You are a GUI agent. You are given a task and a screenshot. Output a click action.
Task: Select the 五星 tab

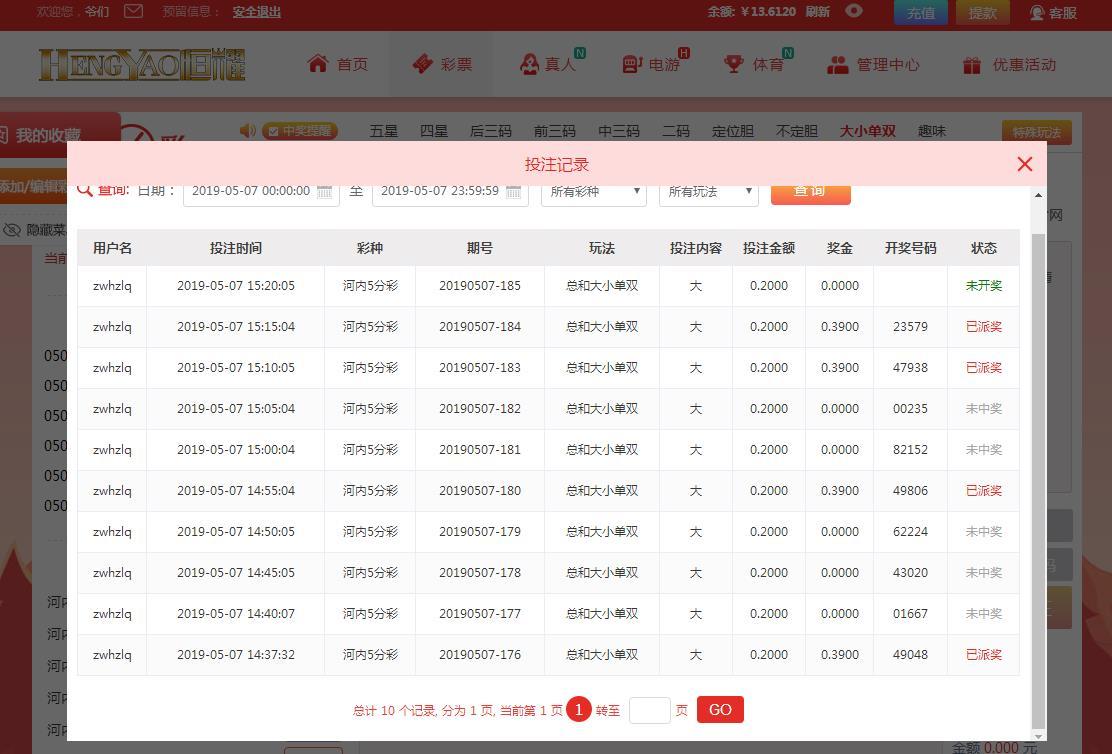[384, 131]
